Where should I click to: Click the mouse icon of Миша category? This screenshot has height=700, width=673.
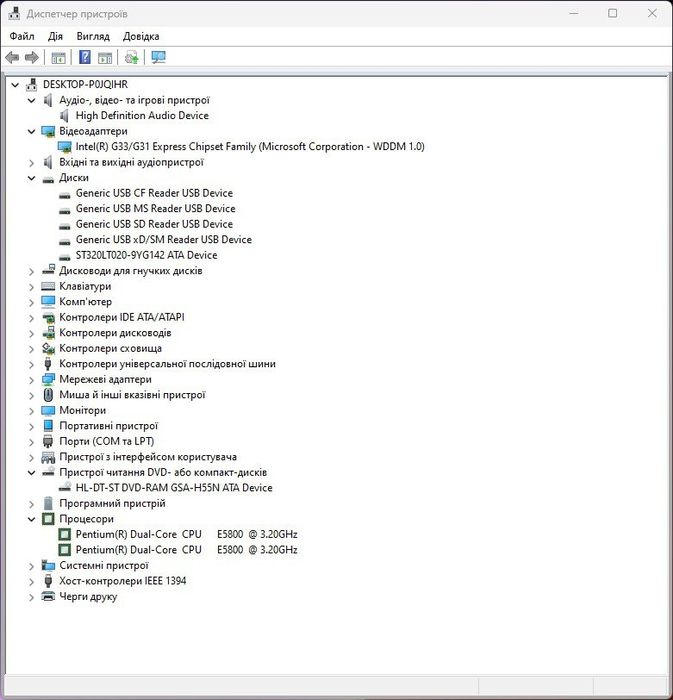click(x=48, y=395)
